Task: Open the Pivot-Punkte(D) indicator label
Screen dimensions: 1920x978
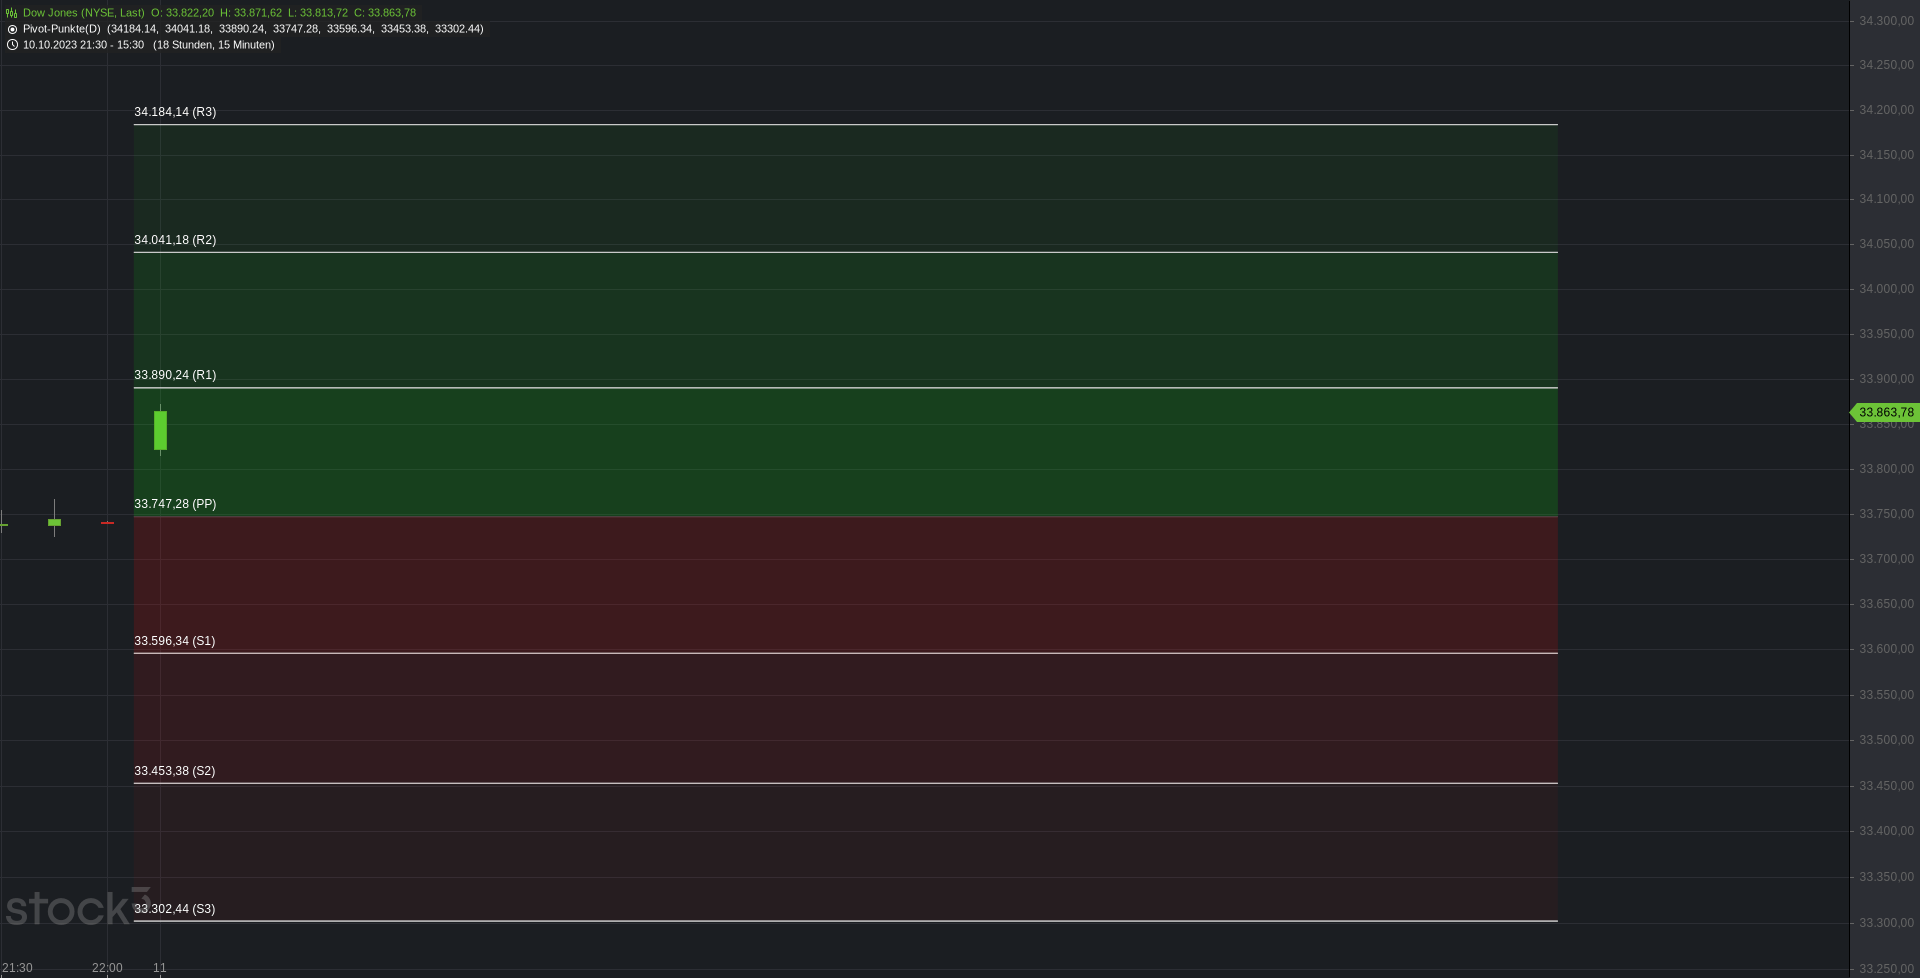Action: [62, 29]
